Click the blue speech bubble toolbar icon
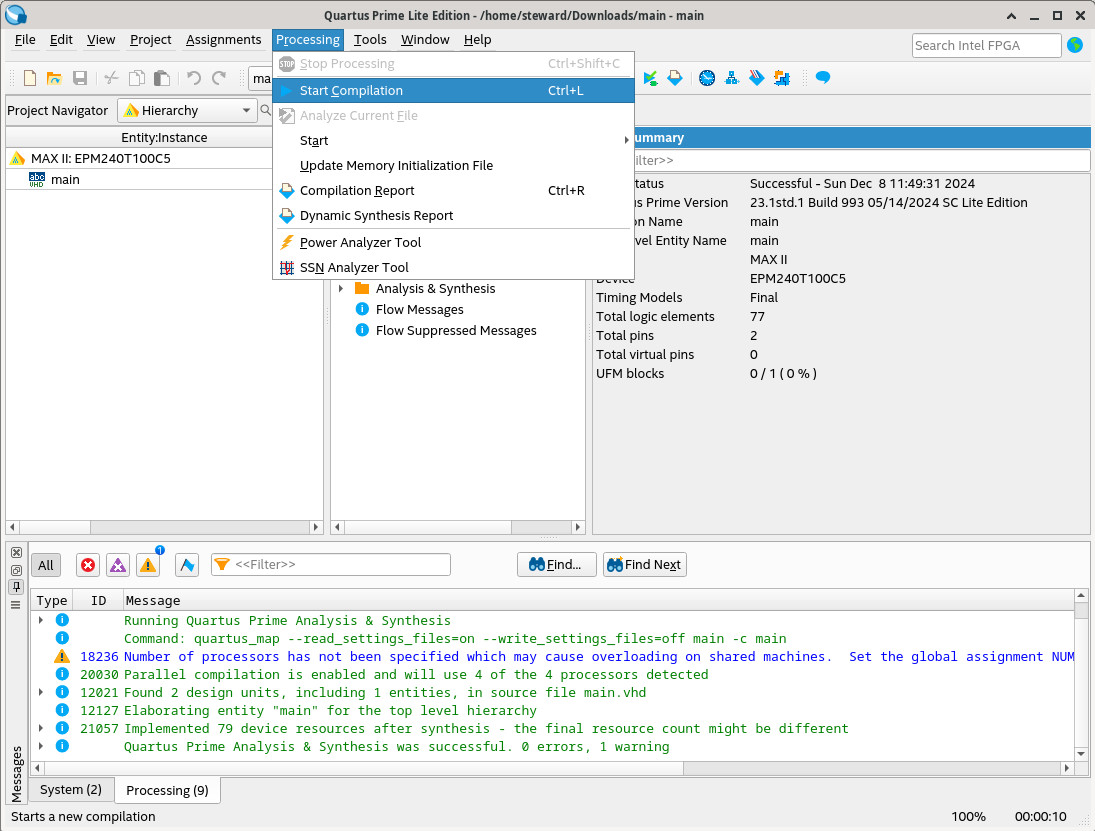This screenshot has height=831, width=1095. 823,78
